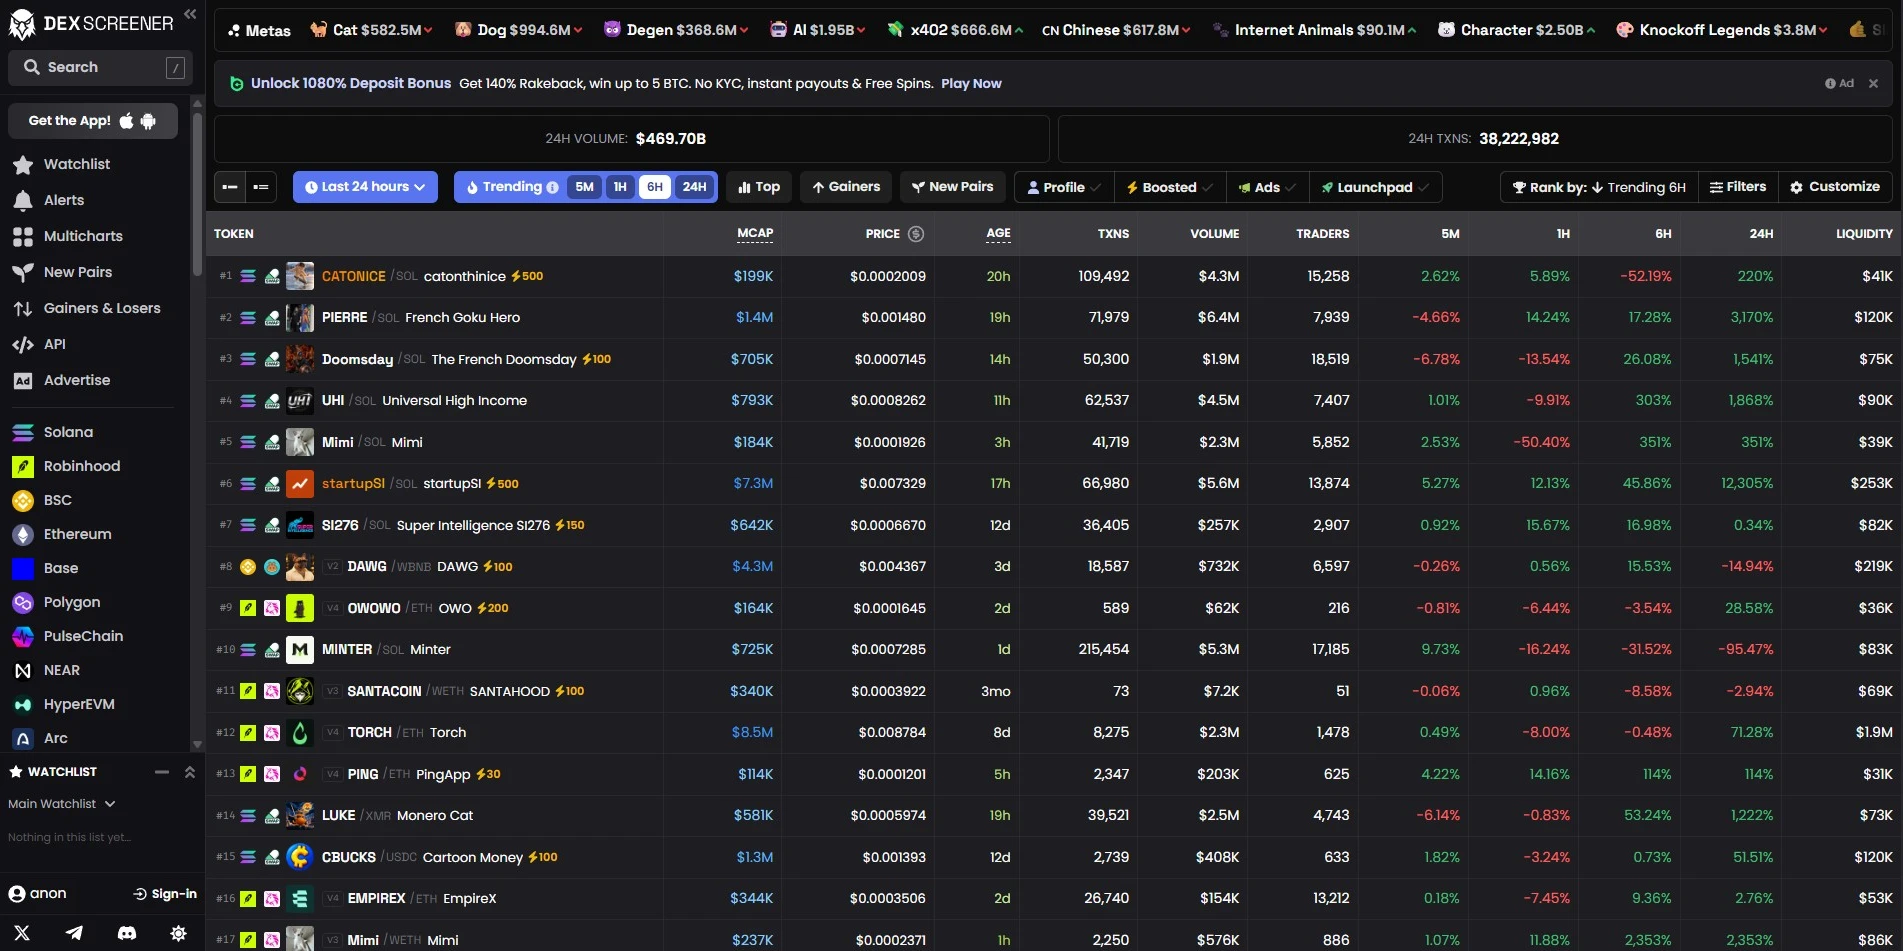Expand Boosted filter dropdown

click(1170, 187)
